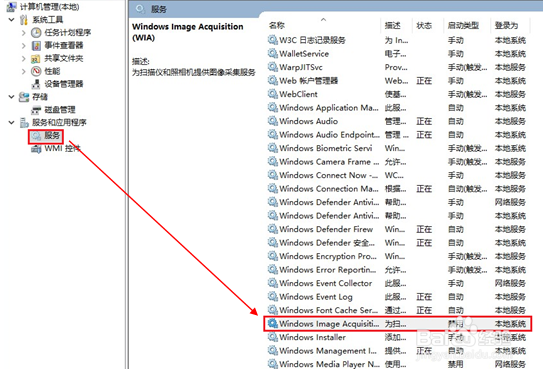Screen dimensions: 543x374
Task: Select the Windows Camera Frame ... service
Action: pyautogui.click(x=329, y=161)
